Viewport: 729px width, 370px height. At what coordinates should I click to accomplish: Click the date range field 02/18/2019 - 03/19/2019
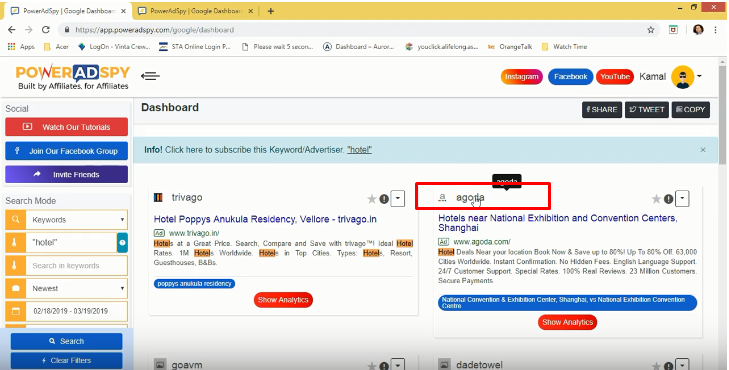click(76, 311)
